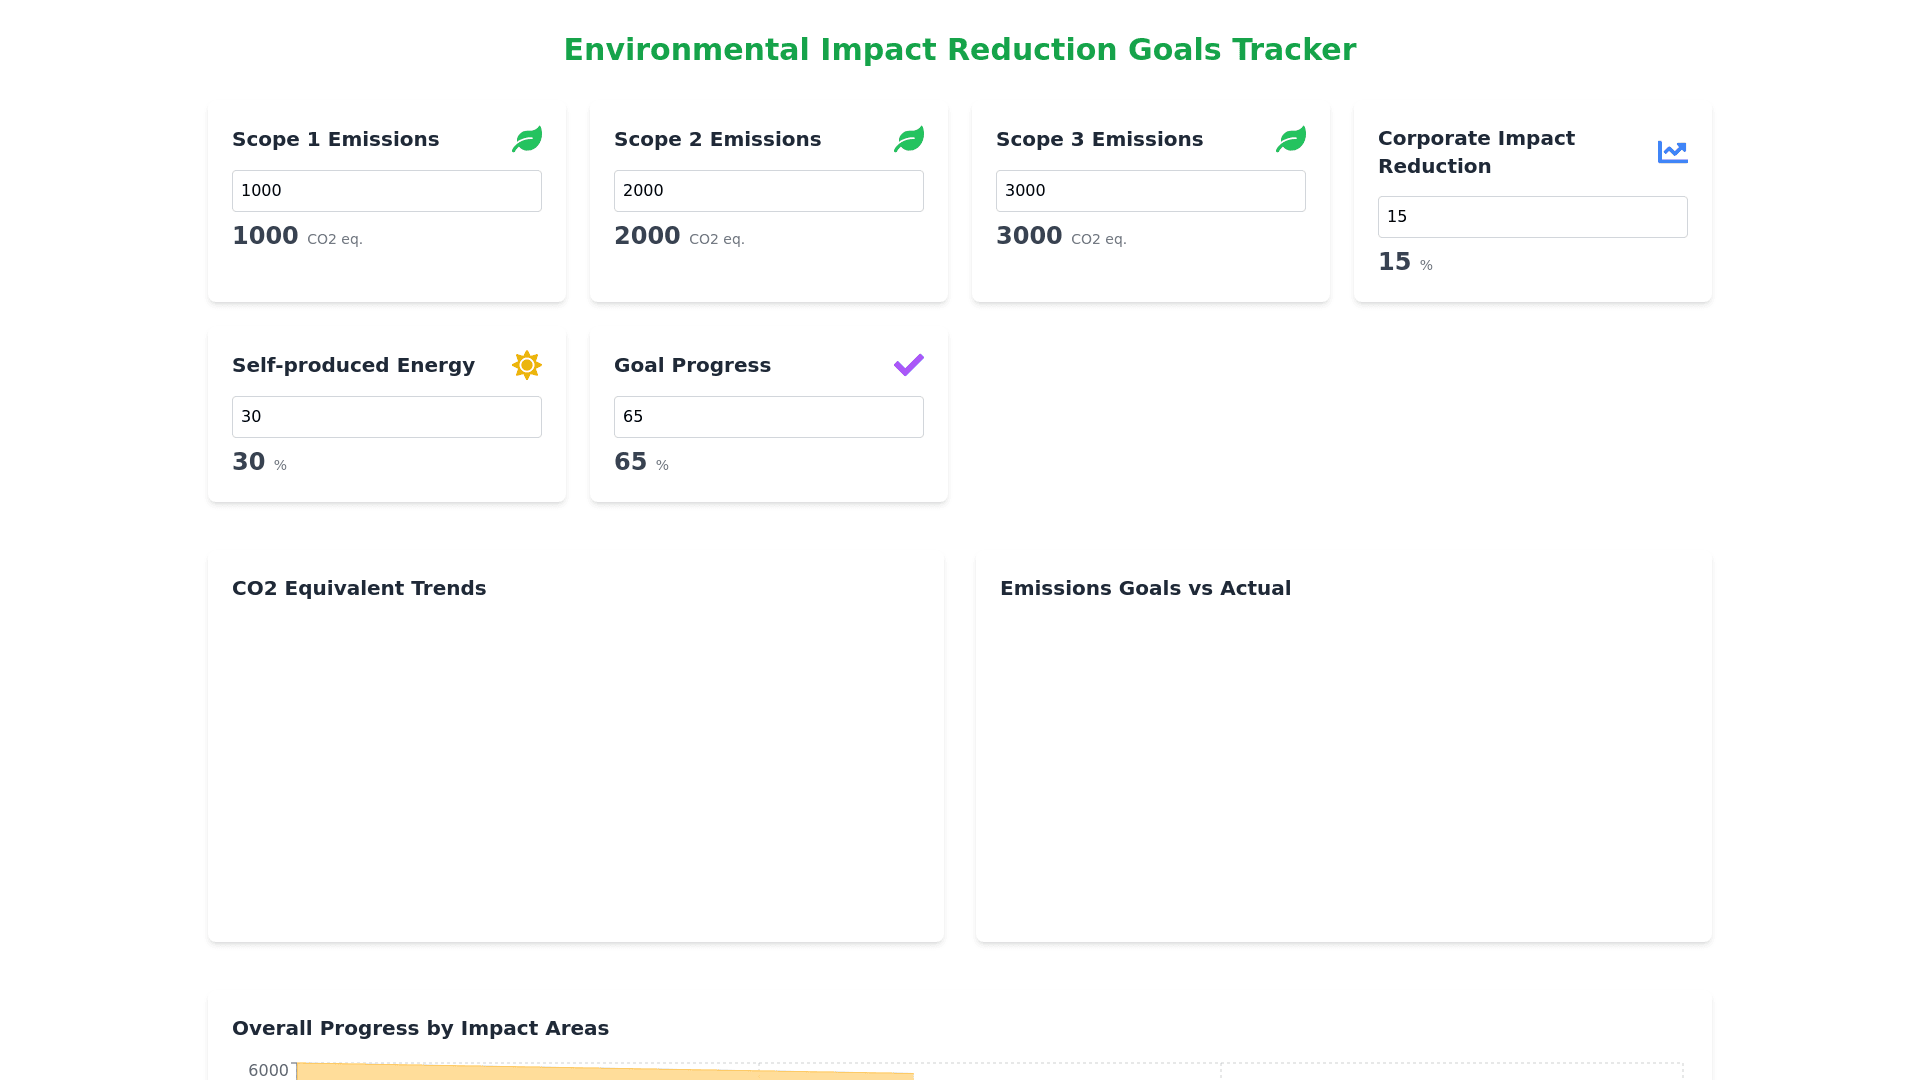Click the Goal Progress checkmark icon

pos(909,365)
